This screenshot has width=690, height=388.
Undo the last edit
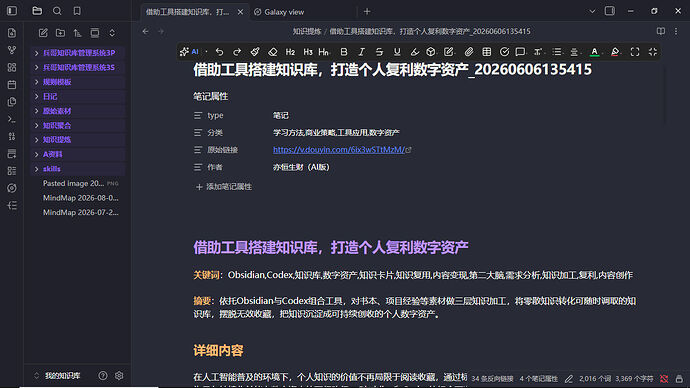coord(220,52)
